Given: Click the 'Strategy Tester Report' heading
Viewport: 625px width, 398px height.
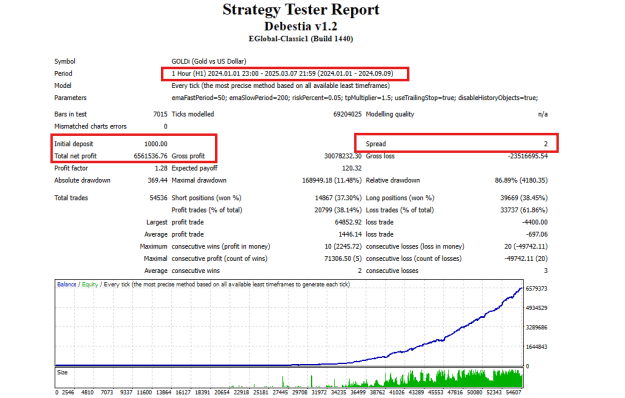Looking at the screenshot, I should (x=301, y=10).
